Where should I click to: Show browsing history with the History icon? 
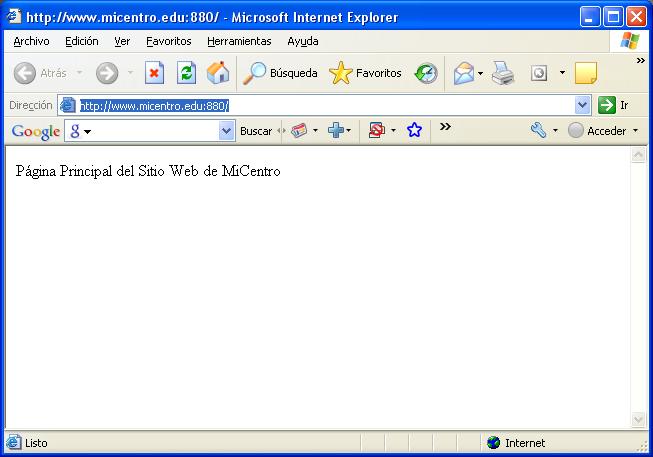[x=427, y=73]
